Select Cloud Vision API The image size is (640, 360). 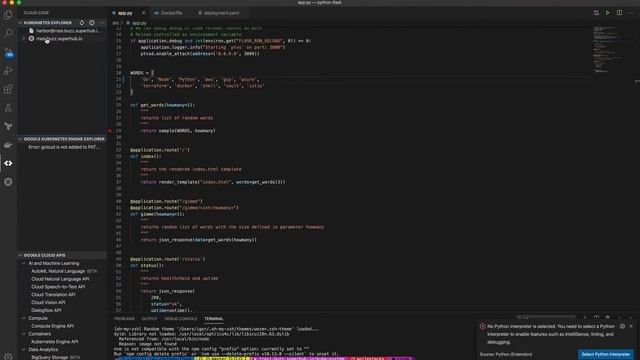48,302
